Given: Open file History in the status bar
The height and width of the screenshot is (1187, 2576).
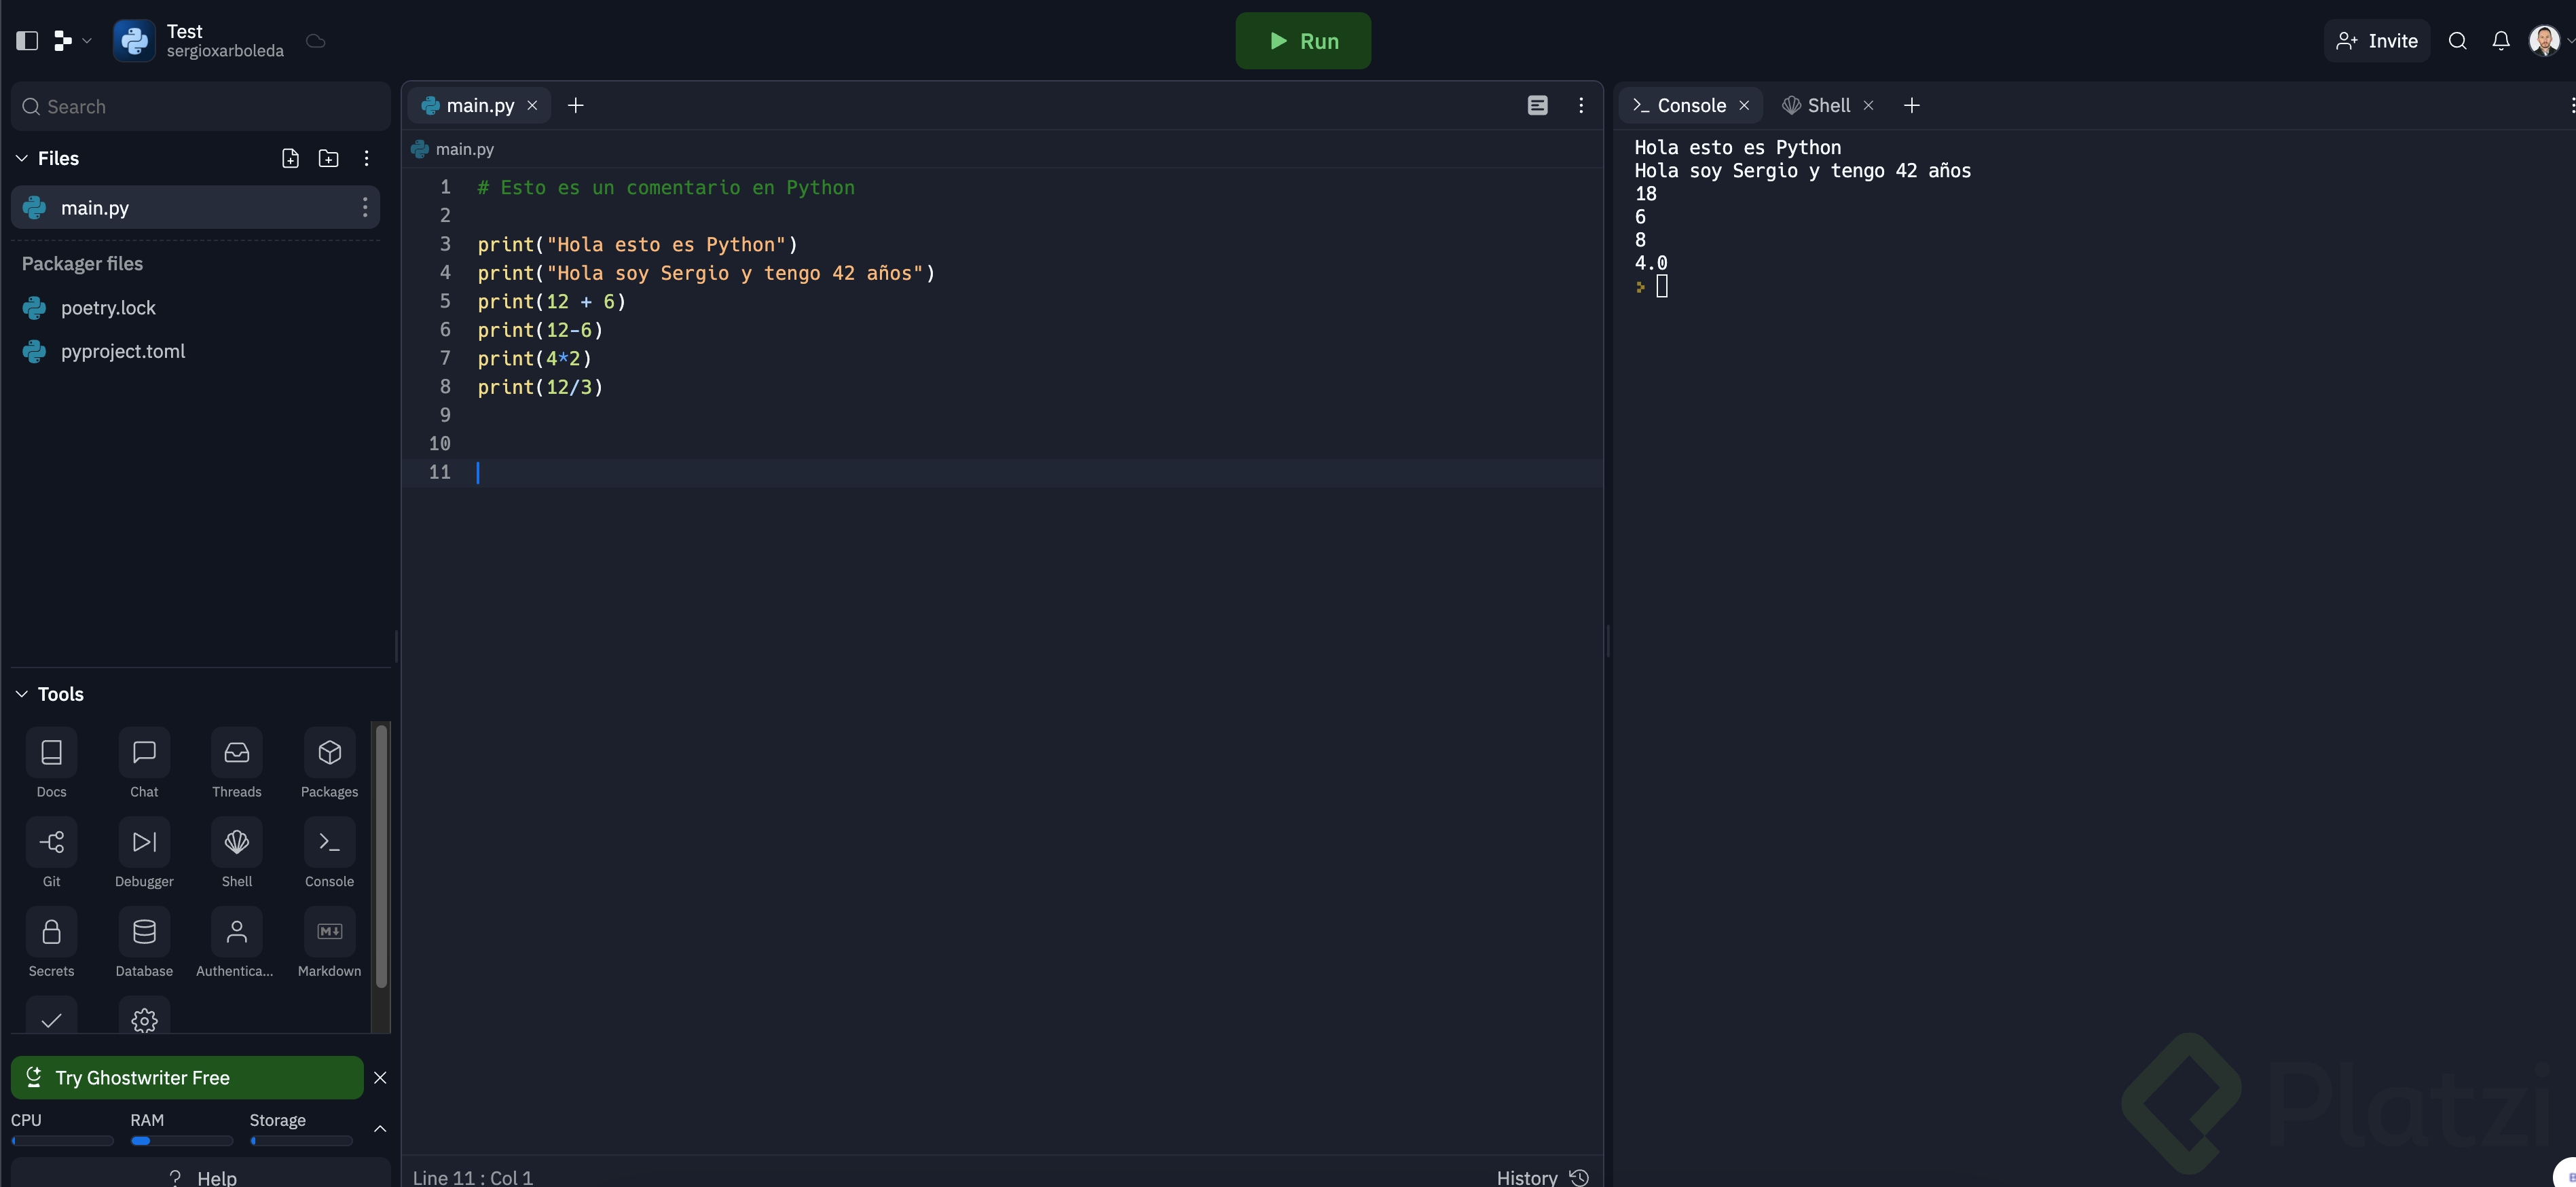Looking at the screenshot, I should click(x=1542, y=1177).
